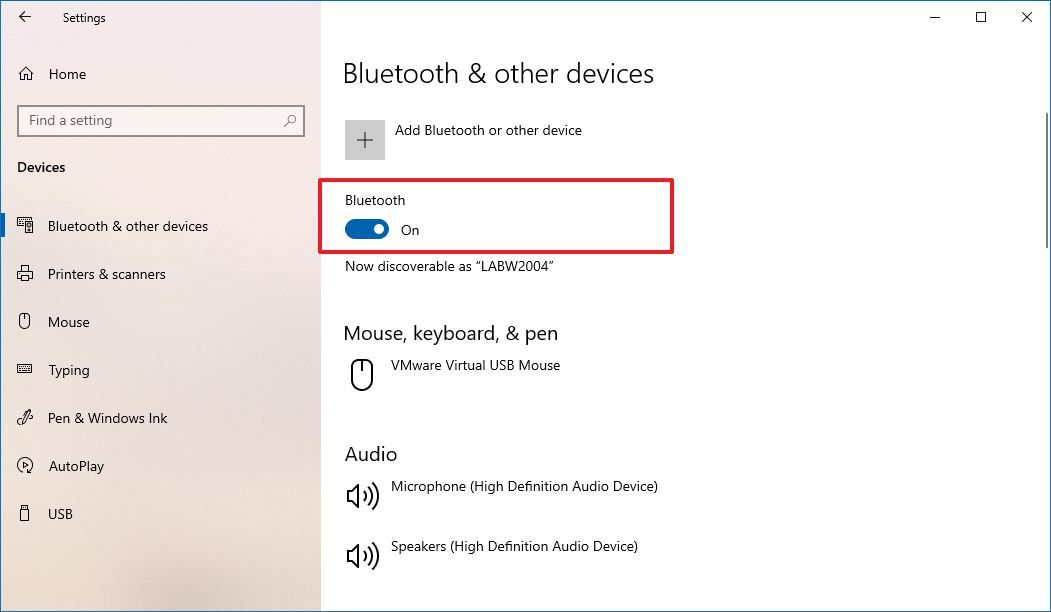Click the Bluetooth & other devices page title
The image size is (1051, 612).
pyautogui.click(x=498, y=73)
